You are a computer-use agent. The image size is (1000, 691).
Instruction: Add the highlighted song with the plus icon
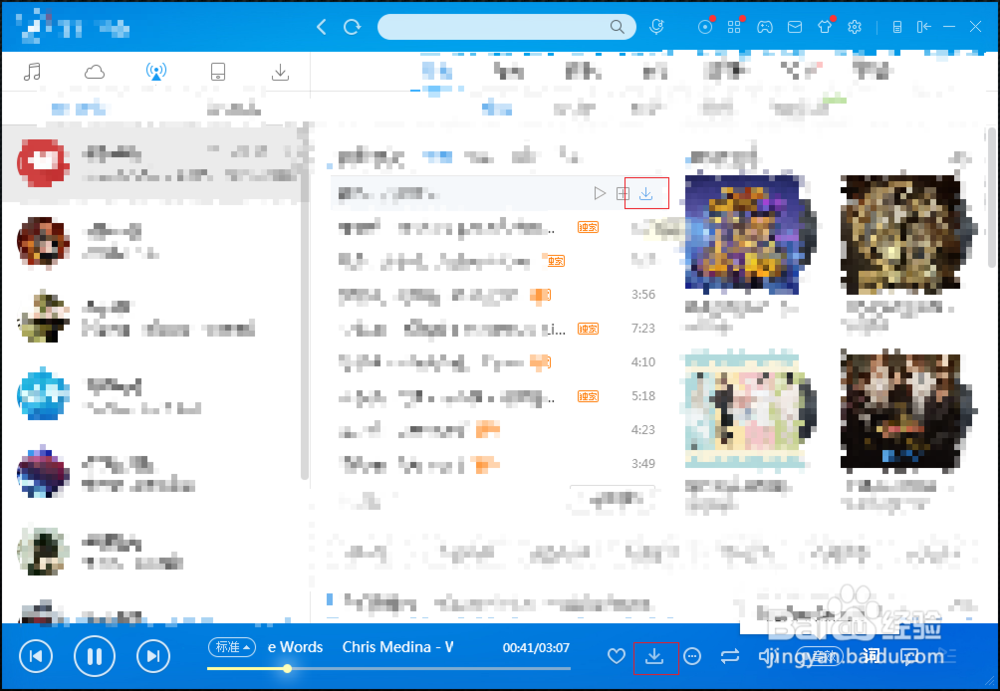coord(623,193)
